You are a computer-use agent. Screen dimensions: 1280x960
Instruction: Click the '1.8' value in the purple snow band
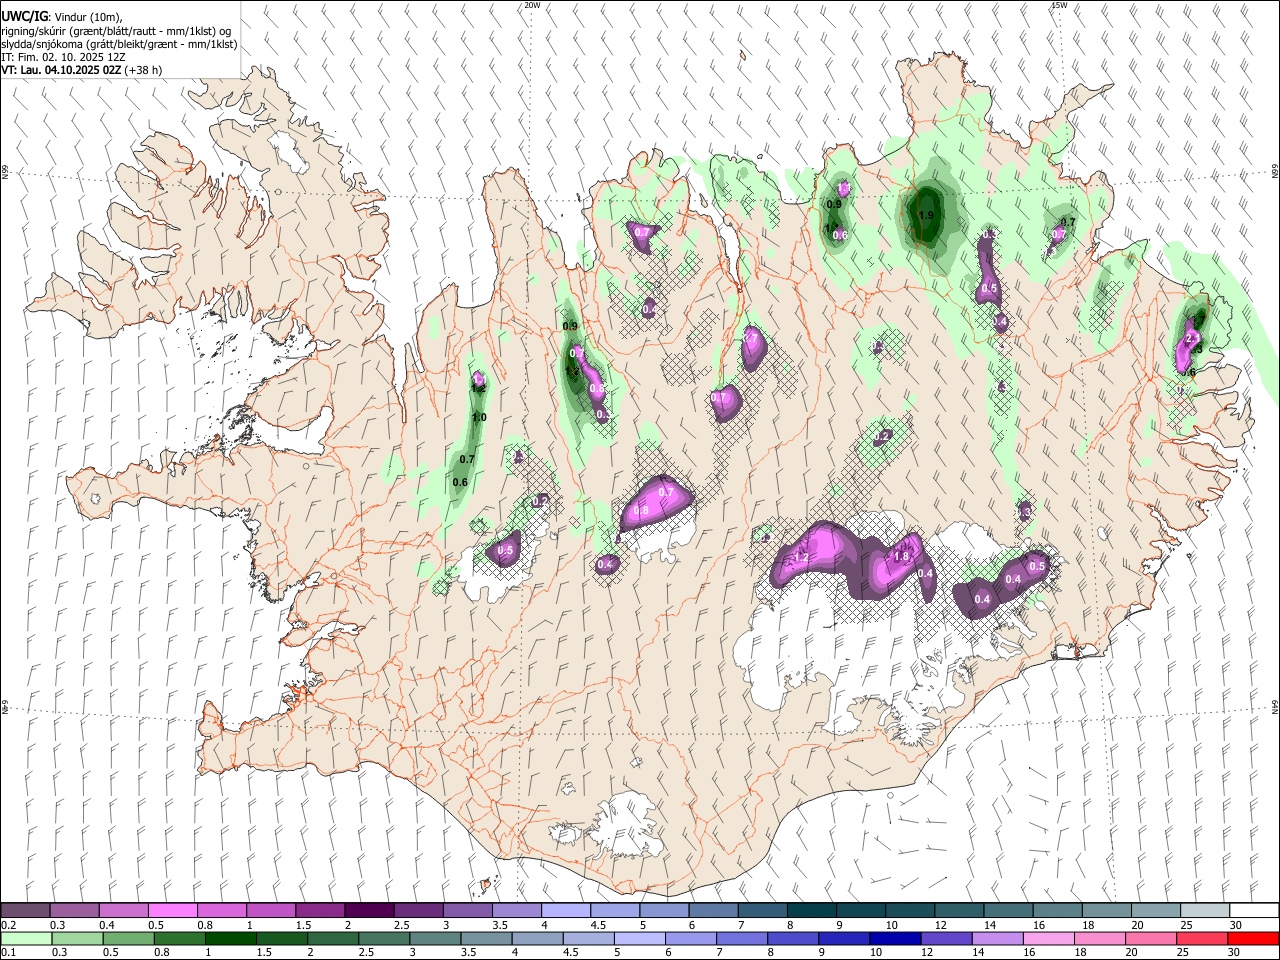point(900,557)
